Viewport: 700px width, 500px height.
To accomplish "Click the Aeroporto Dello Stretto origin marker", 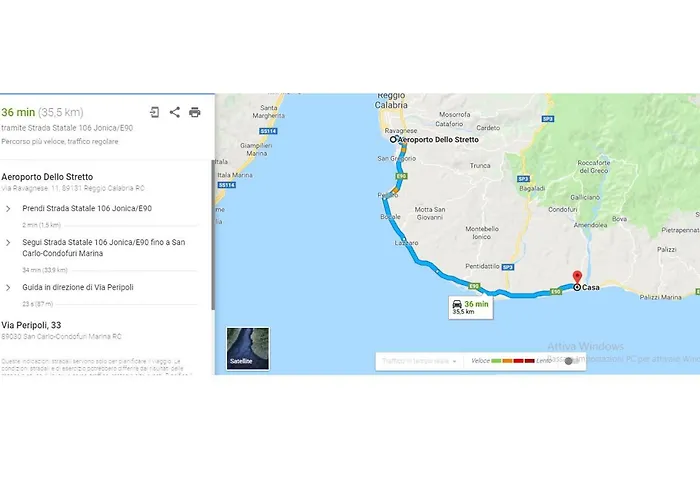I will pyautogui.click(x=393, y=139).
